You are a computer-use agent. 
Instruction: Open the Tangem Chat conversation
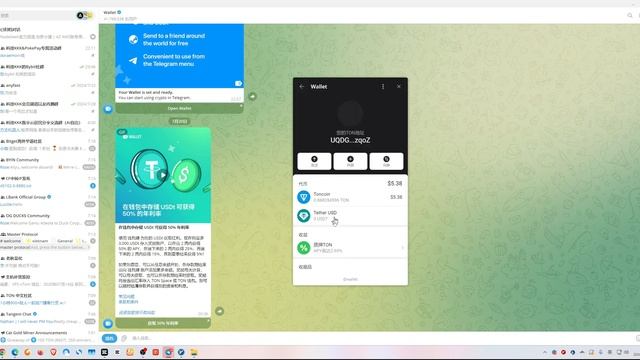[49, 318]
